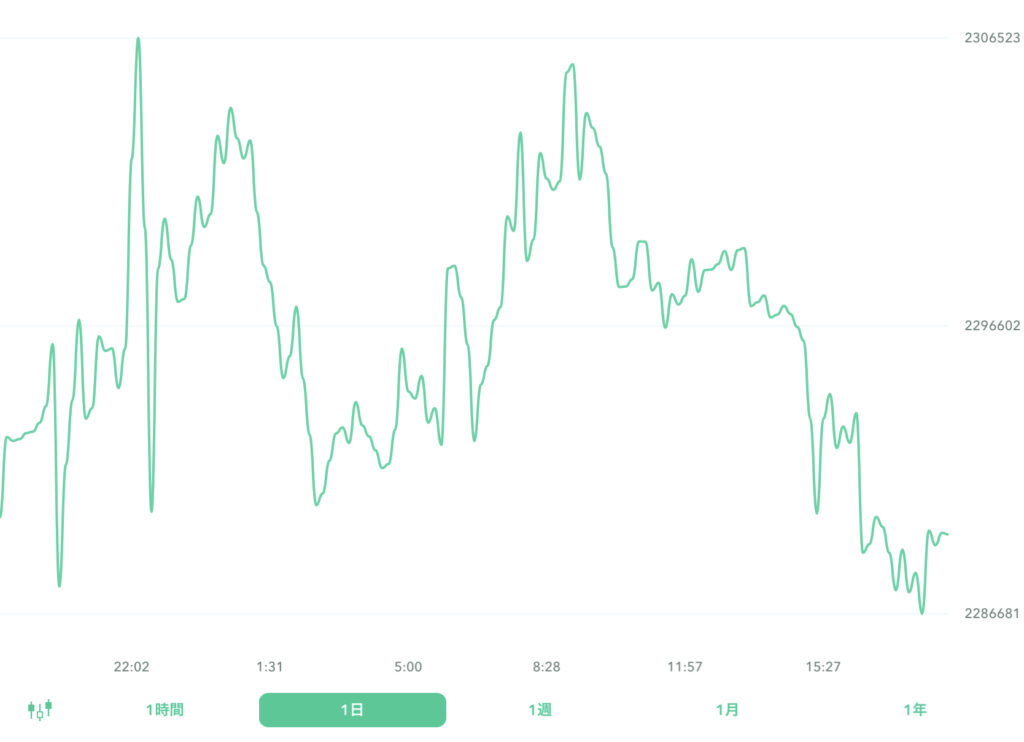Tap the lowest trough of the price line
1024x742 pixels.
pyautogui.click(x=922, y=613)
